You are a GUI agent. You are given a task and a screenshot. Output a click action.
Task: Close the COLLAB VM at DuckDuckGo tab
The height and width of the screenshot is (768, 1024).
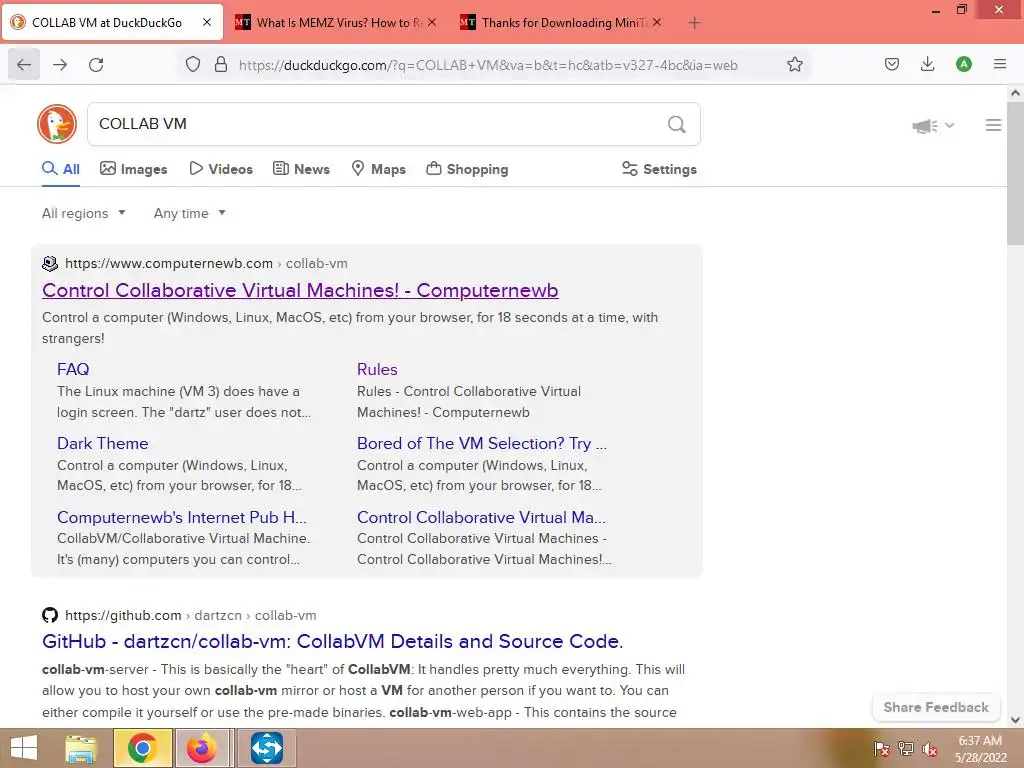(207, 22)
